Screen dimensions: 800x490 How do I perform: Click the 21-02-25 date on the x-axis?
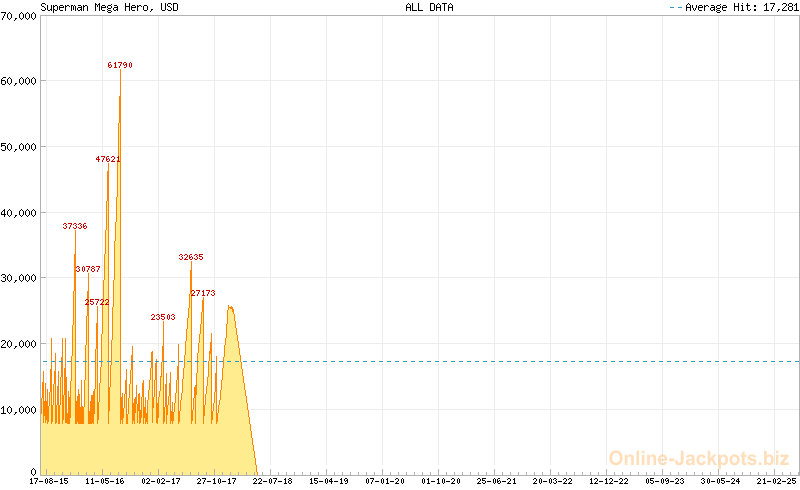777,481
